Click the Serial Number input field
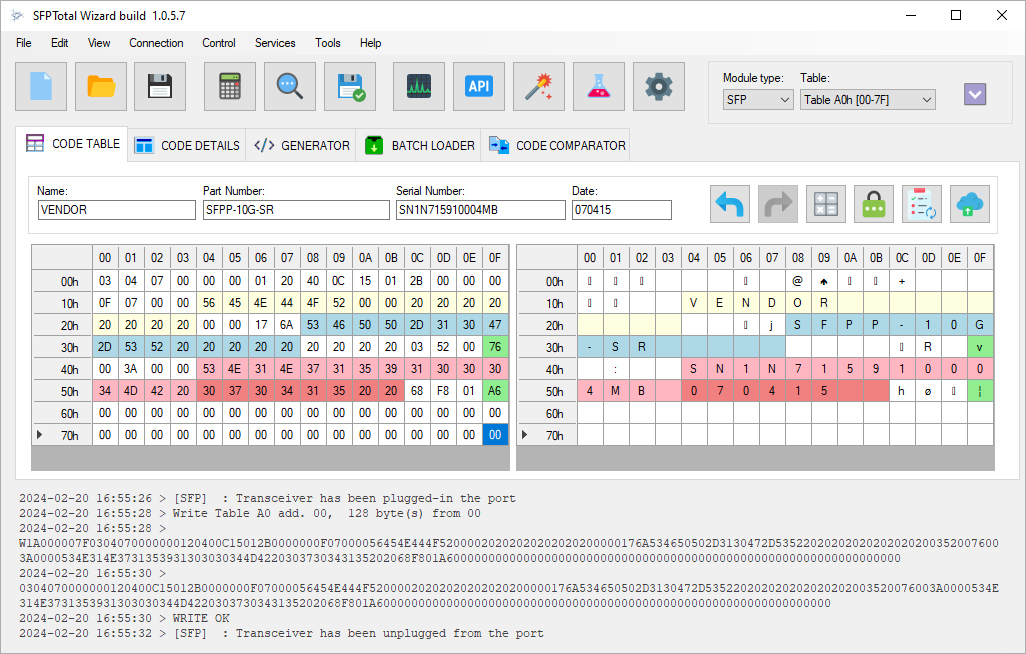Viewport: 1026px width, 654px height. (x=480, y=210)
